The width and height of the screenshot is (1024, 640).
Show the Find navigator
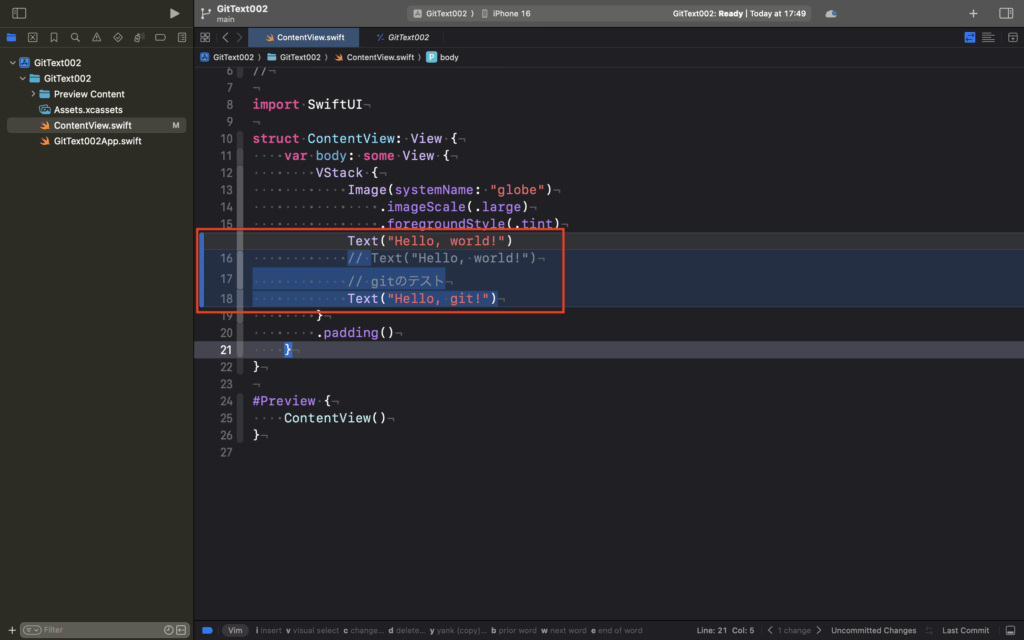[75, 37]
